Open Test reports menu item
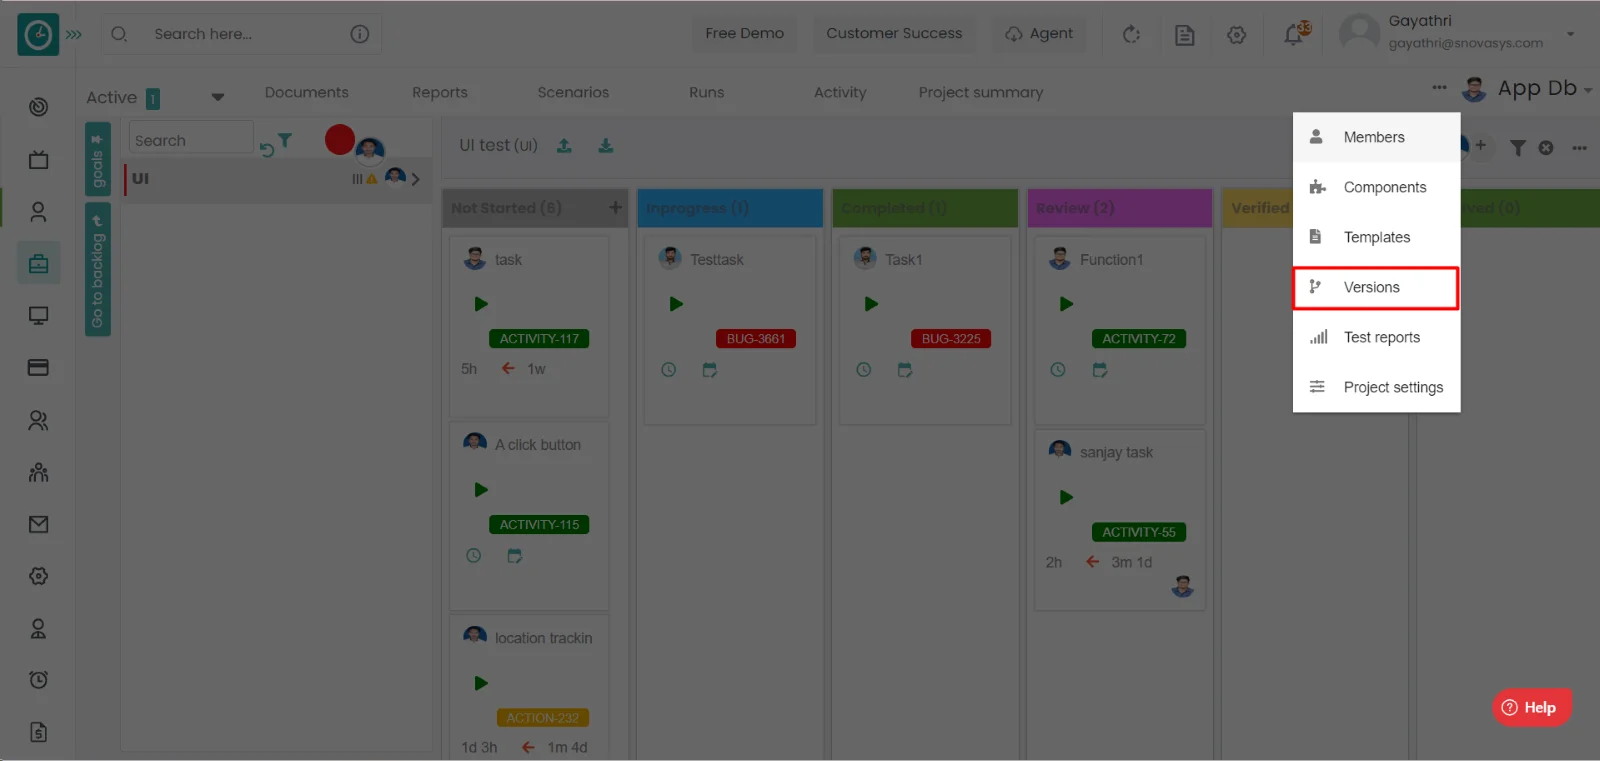Screen dimensions: 1600x761 tap(1376, 337)
